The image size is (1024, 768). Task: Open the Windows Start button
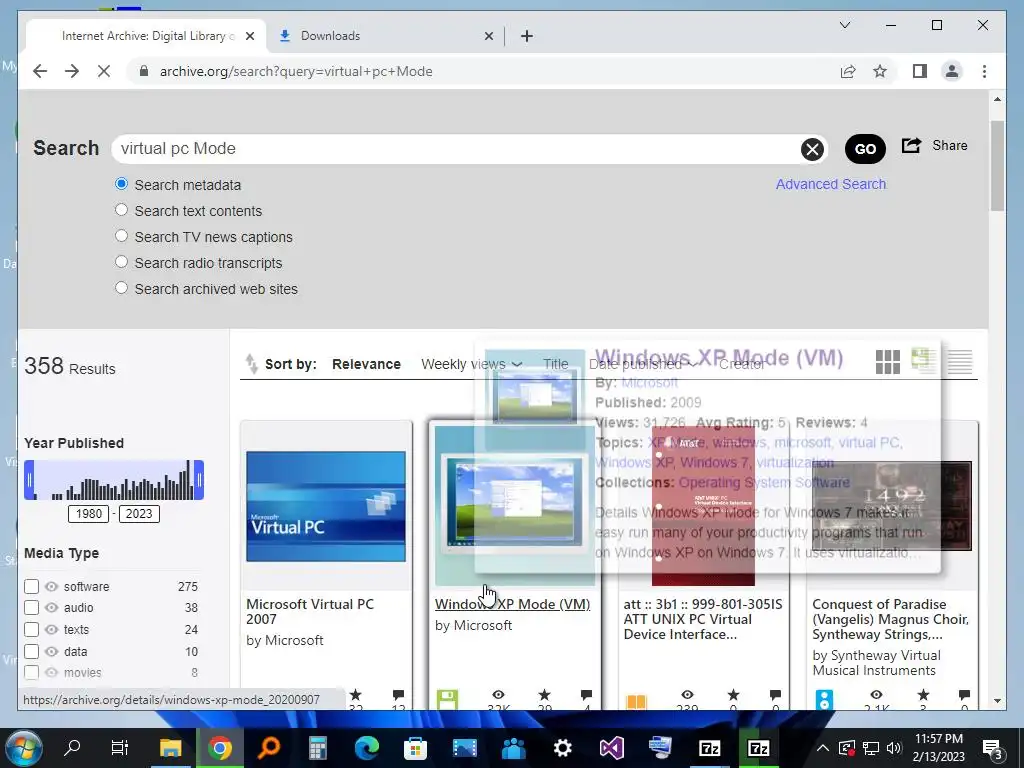[x=23, y=748]
